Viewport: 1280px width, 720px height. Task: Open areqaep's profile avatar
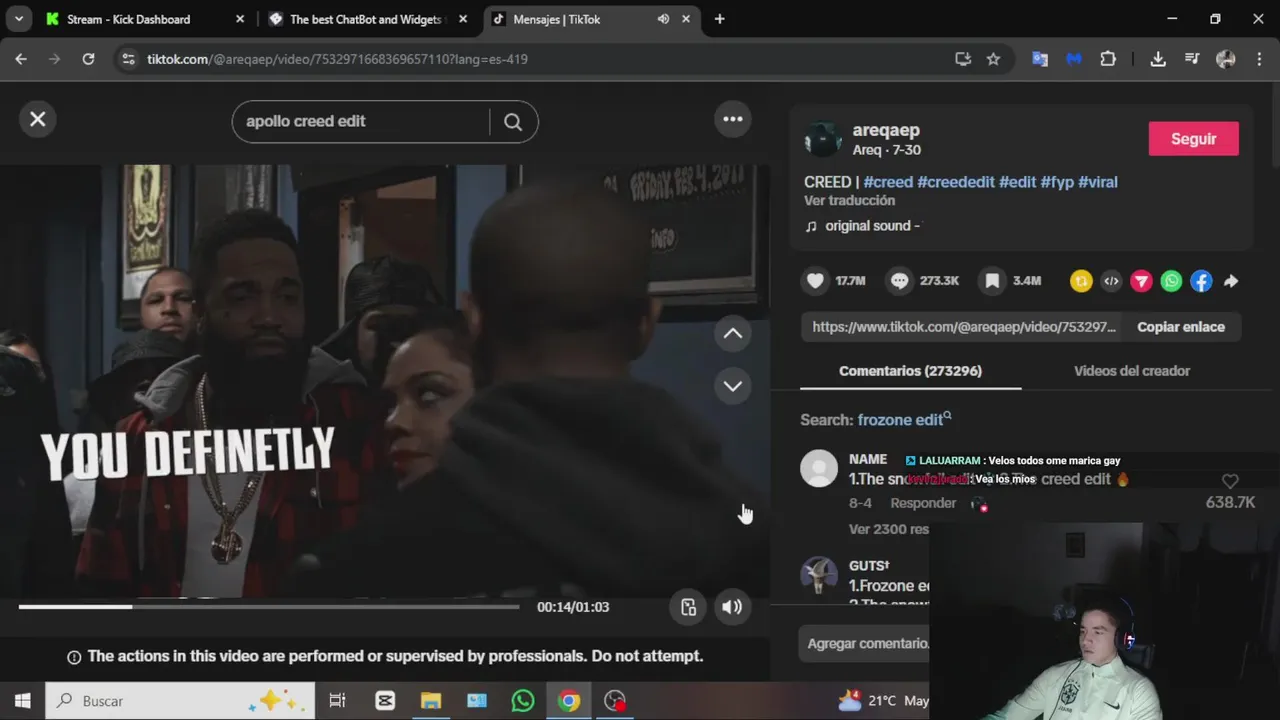click(x=822, y=139)
